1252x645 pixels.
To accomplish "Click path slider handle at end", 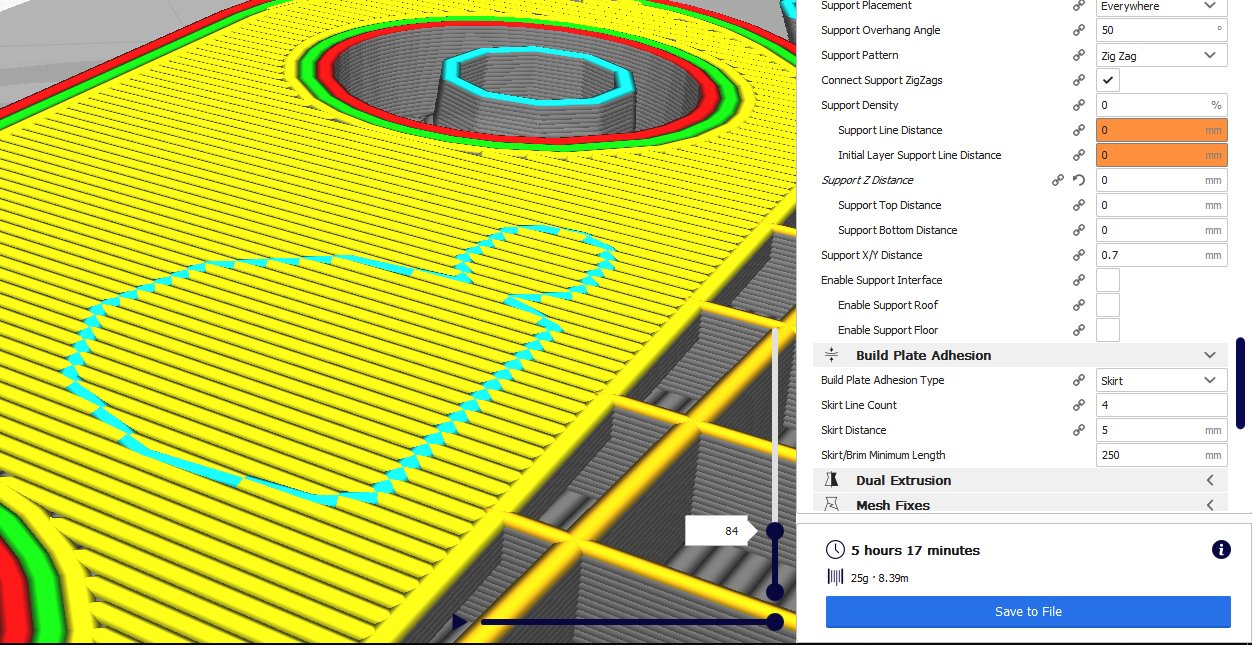I will click(x=774, y=622).
